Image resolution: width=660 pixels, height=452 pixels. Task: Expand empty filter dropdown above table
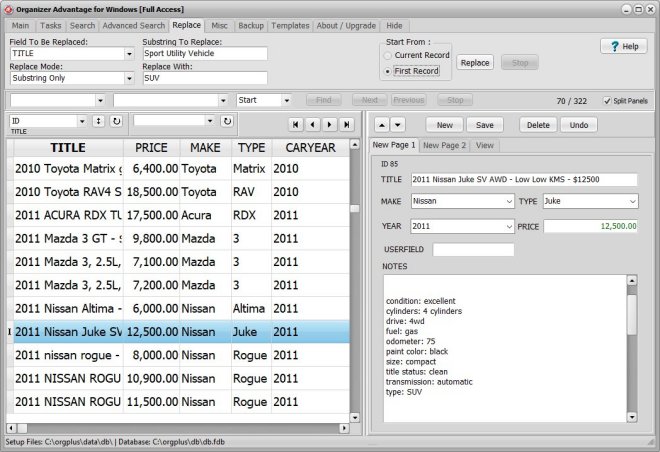pos(210,121)
